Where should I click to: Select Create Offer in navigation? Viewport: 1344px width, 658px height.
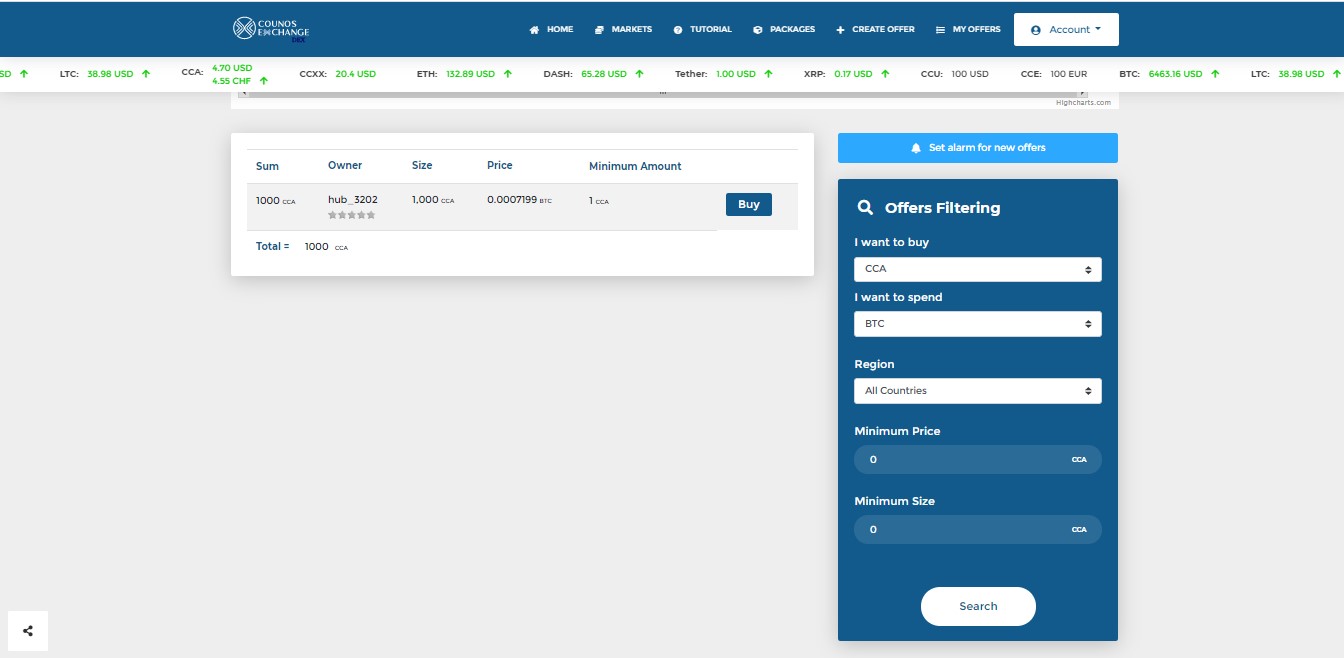coord(875,29)
